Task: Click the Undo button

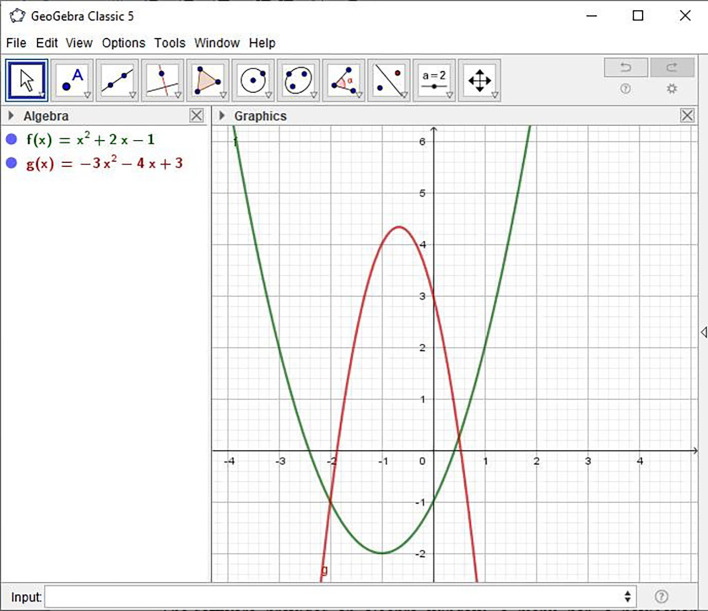Action: coord(626,68)
